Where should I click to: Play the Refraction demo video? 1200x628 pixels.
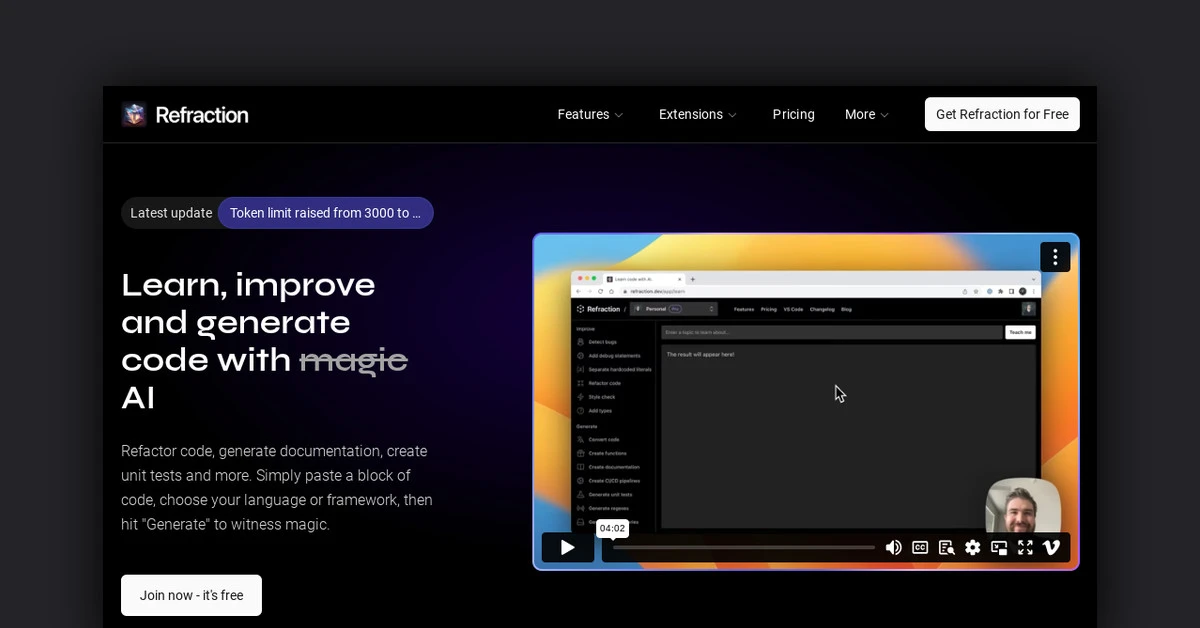567,547
